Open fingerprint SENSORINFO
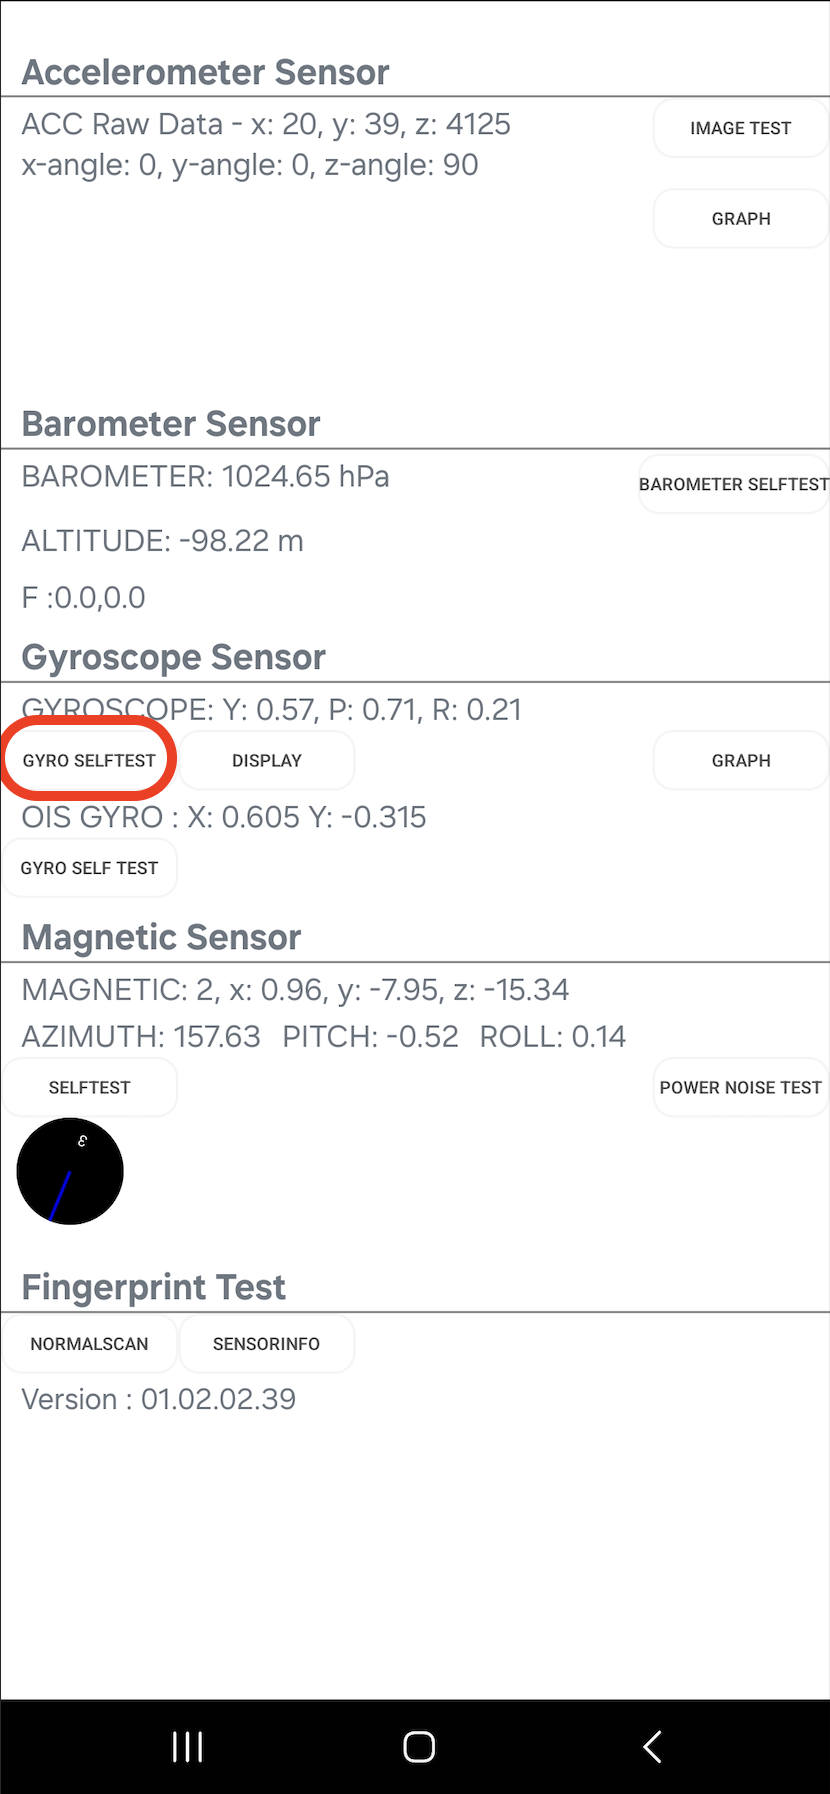 (x=266, y=1343)
